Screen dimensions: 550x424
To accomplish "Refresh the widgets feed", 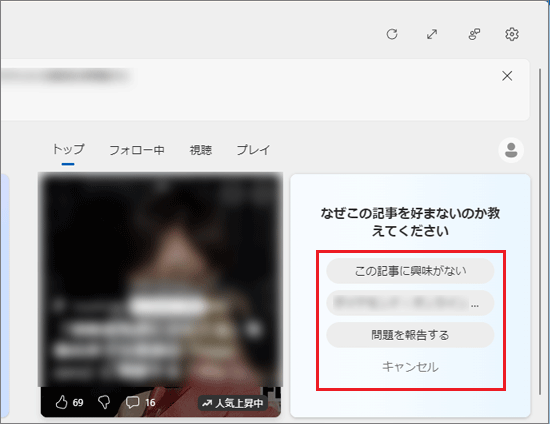I will click(392, 34).
